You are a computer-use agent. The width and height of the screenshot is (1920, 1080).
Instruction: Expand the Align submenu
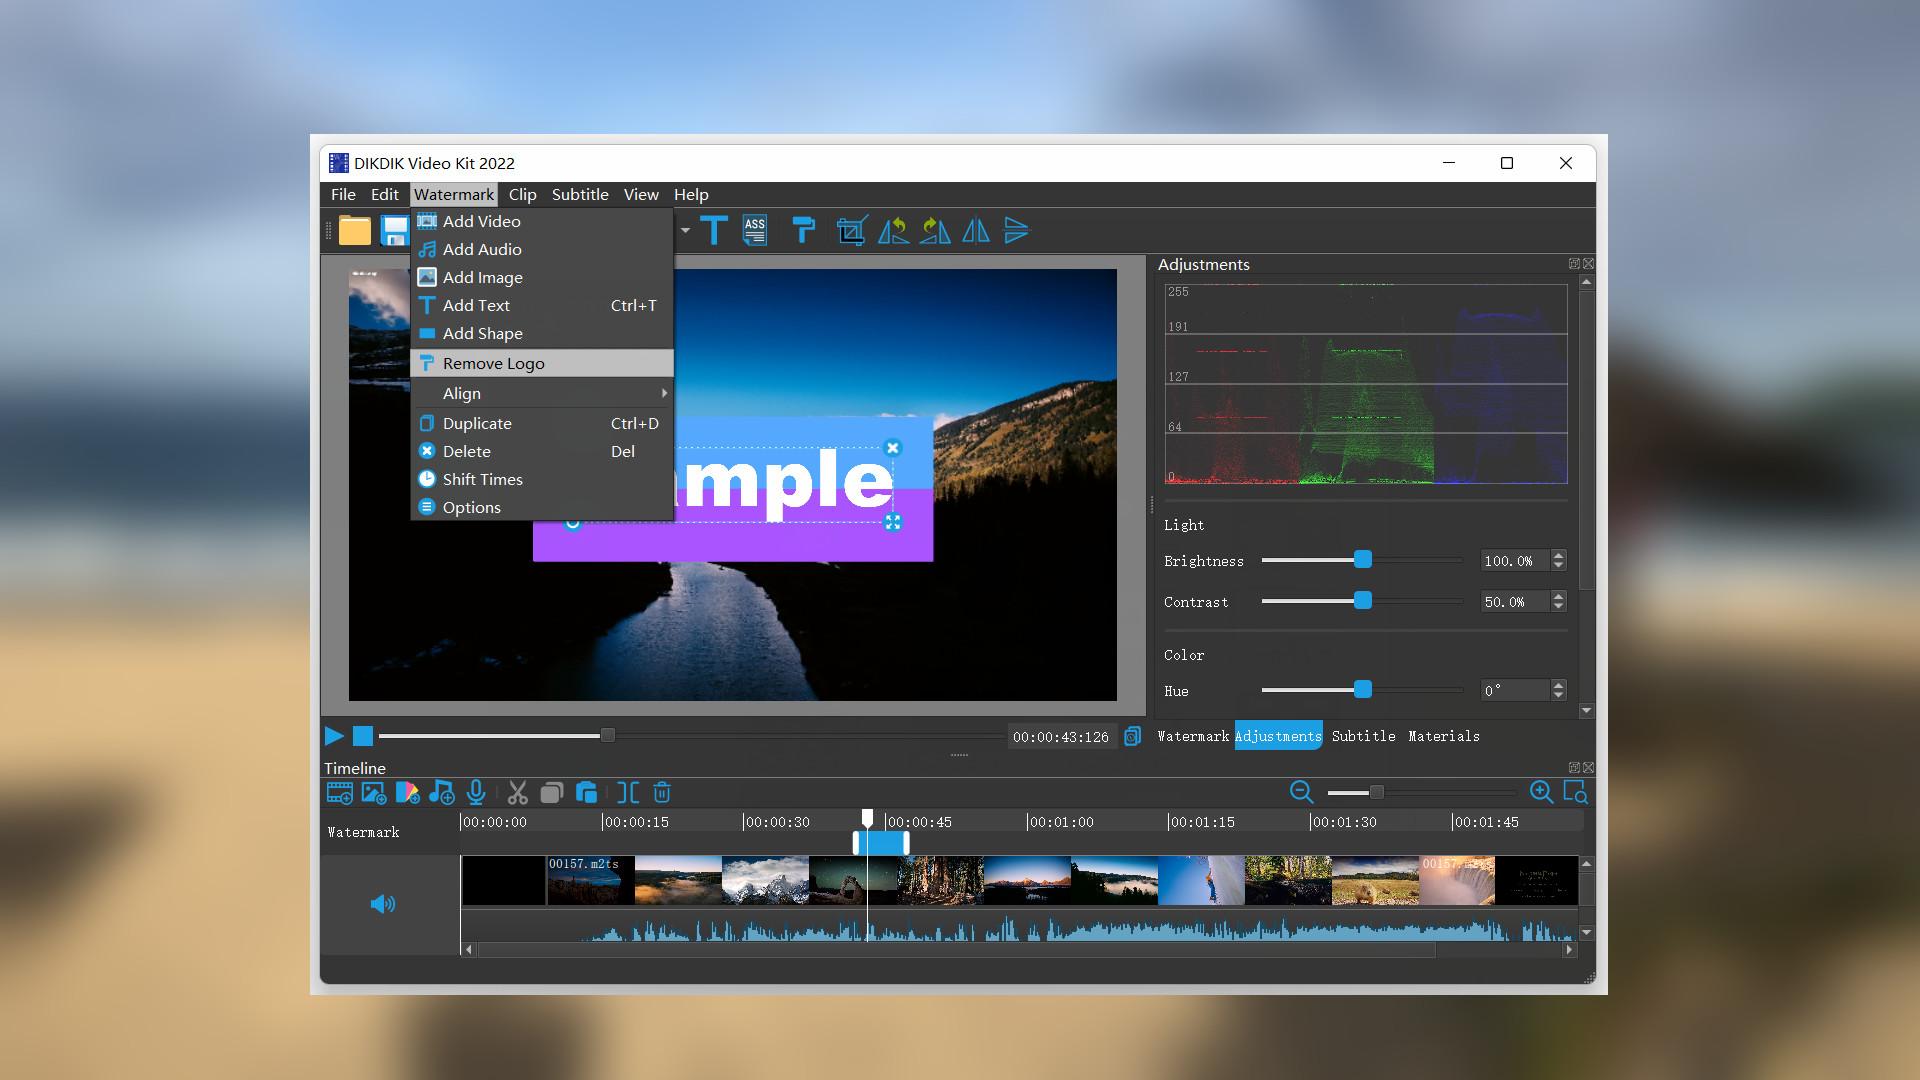coord(461,393)
